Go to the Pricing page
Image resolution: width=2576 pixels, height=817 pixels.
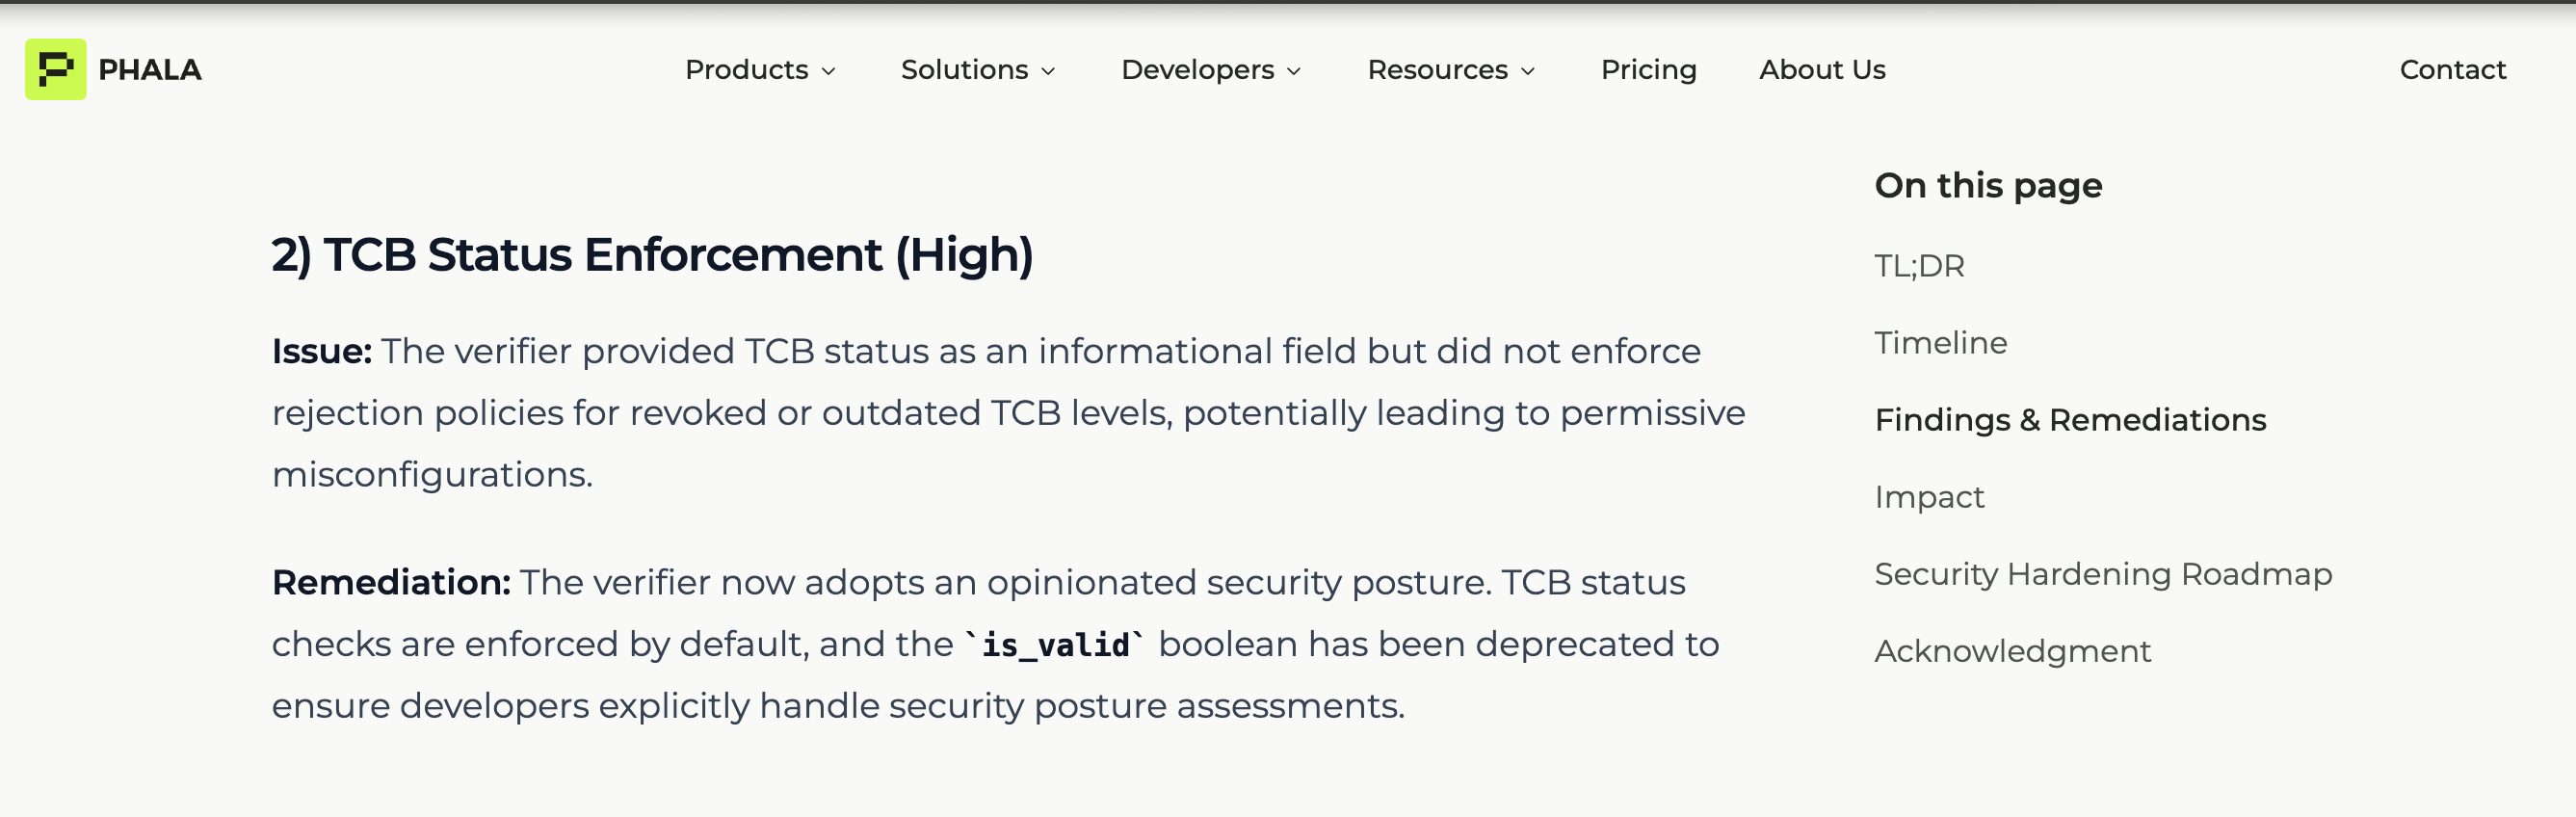click(x=1648, y=70)
